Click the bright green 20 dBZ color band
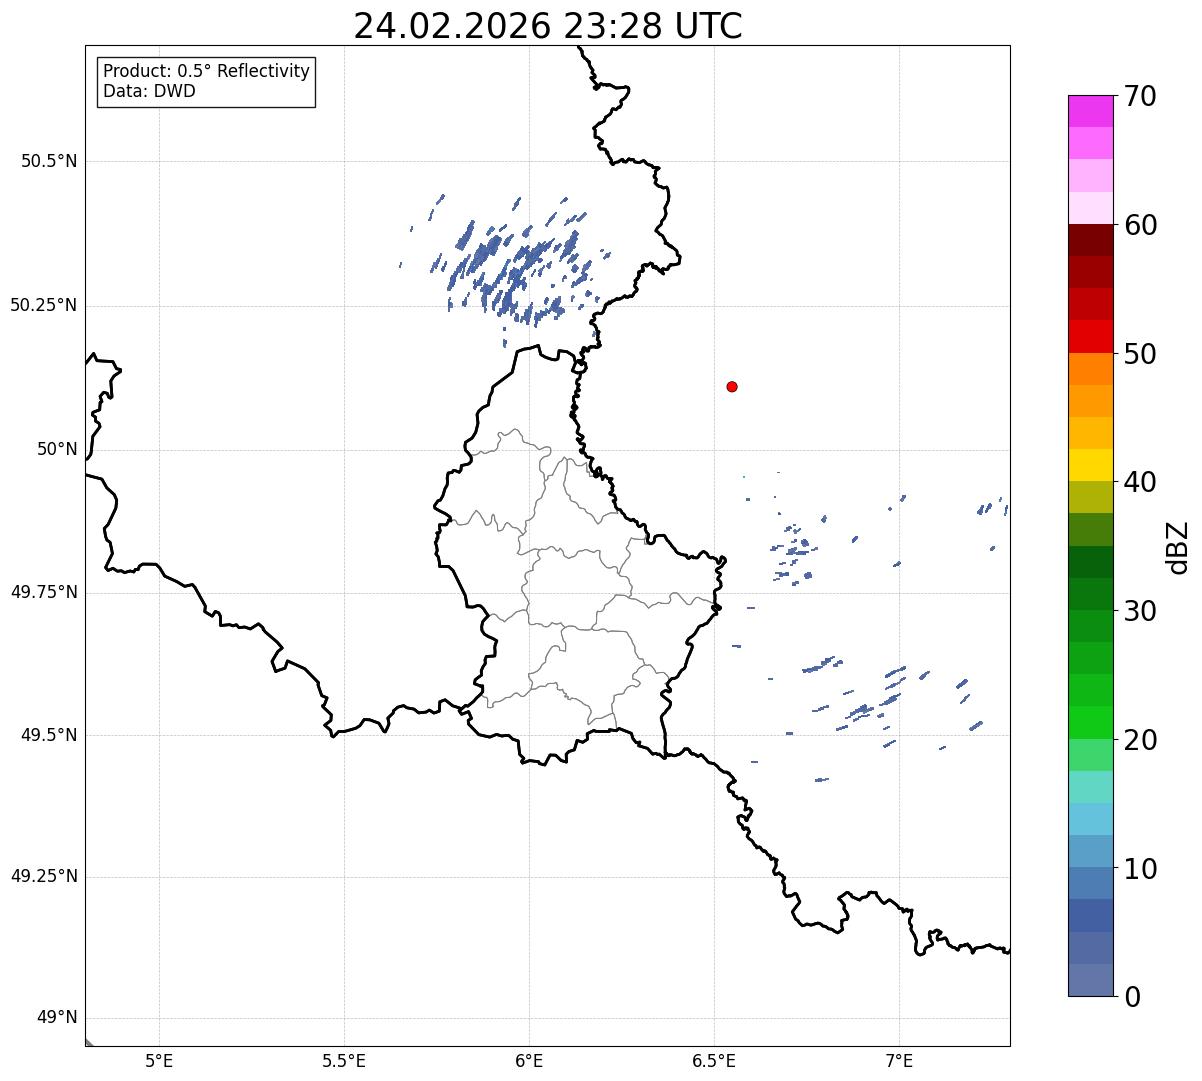Viewport: 1202px width, 1081px height. pos(1091,723)
